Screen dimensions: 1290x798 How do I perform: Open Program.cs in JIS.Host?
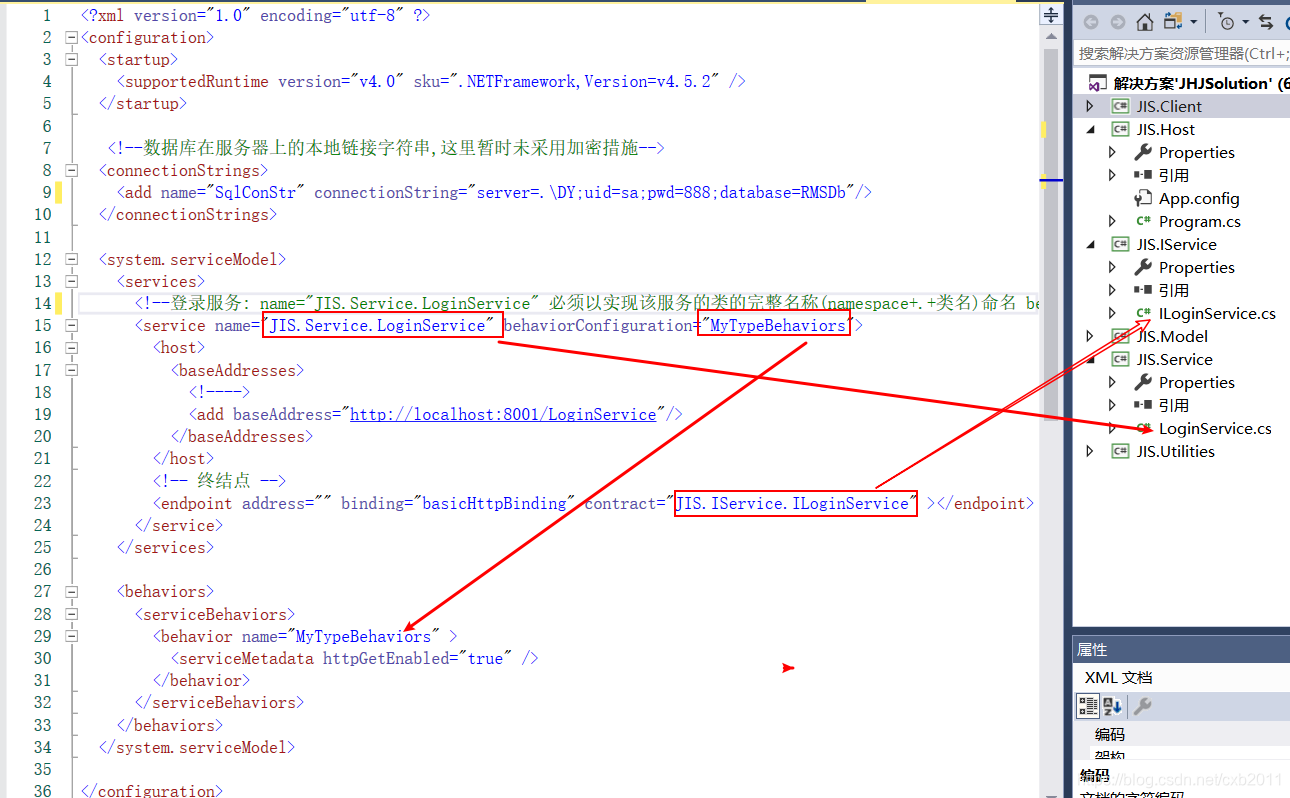[x=1199, y=221]
